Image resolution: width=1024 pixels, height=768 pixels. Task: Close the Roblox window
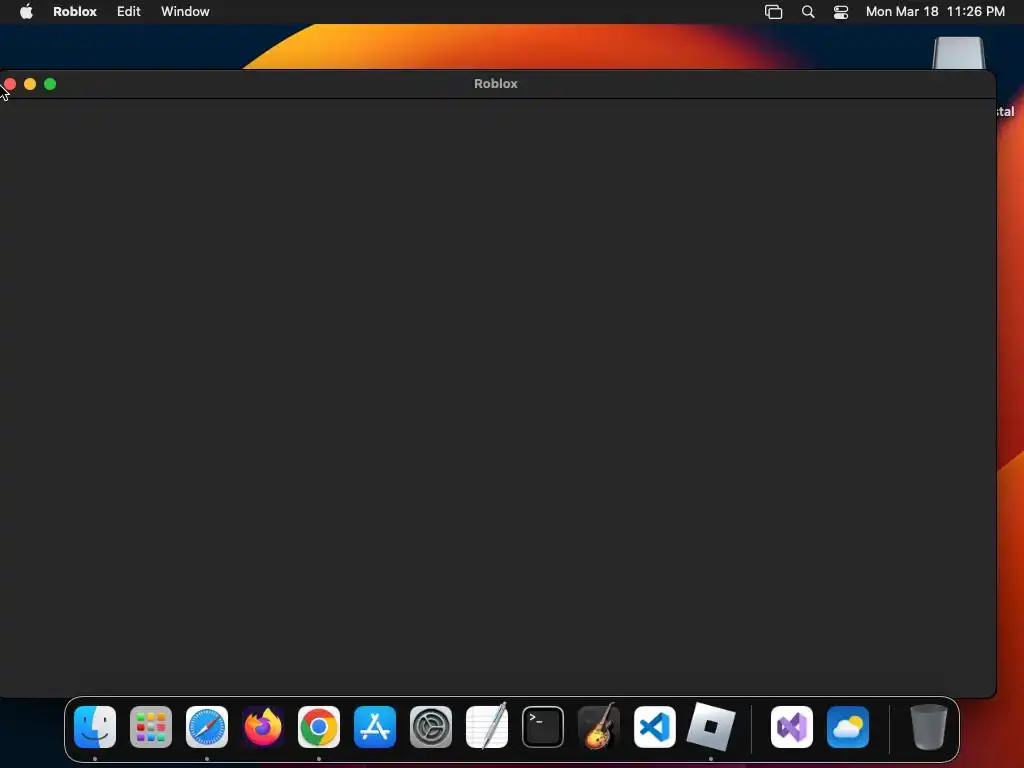tap(10, 84)
